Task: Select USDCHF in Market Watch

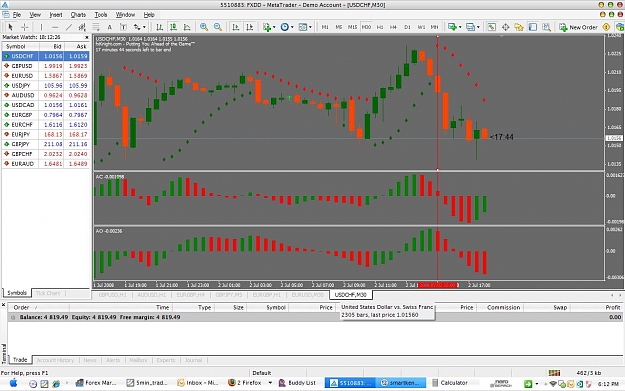Action: click(x=45, y=56)
